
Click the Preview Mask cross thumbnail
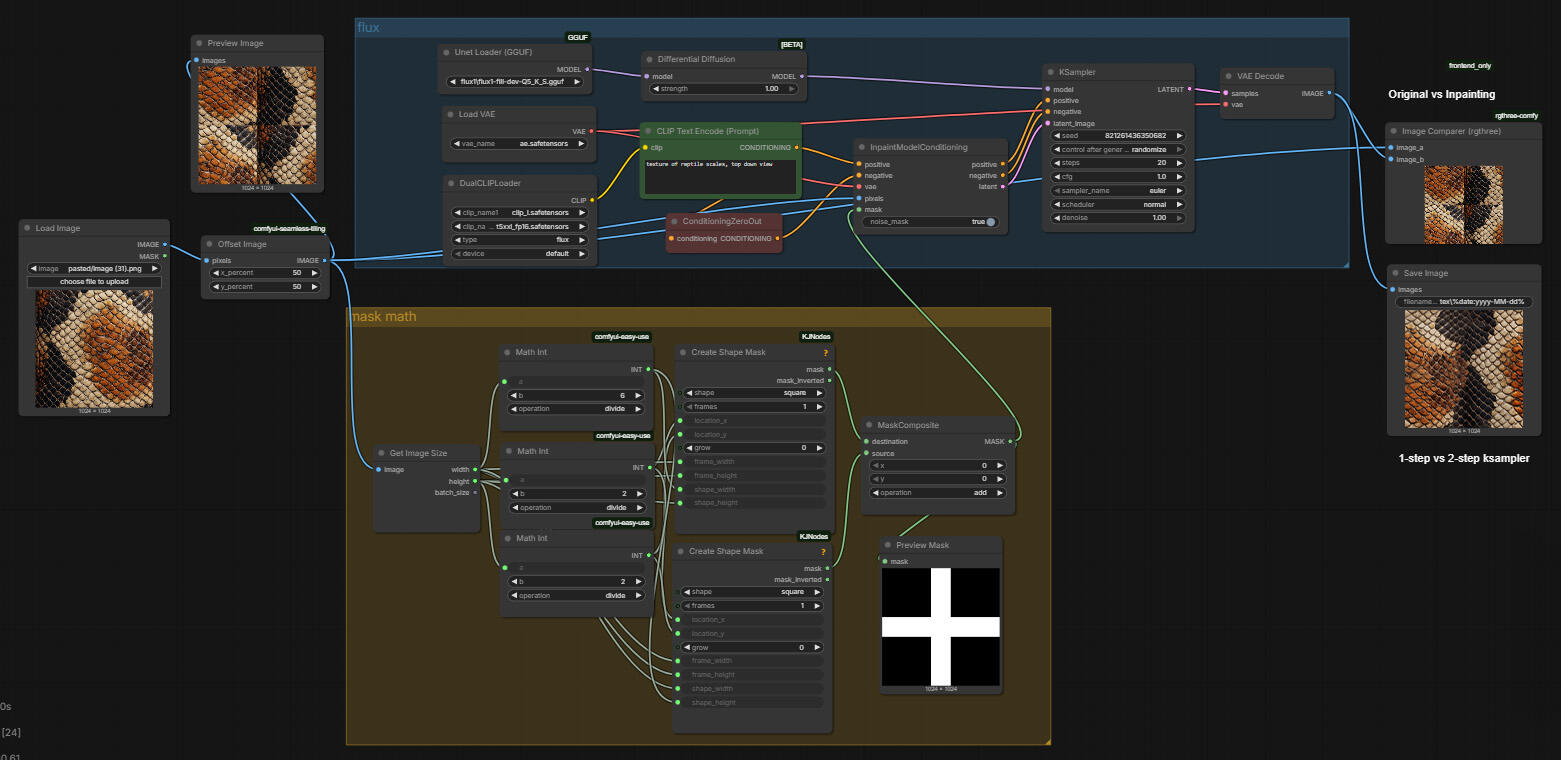pyautogui.click(x=940, y=627)
